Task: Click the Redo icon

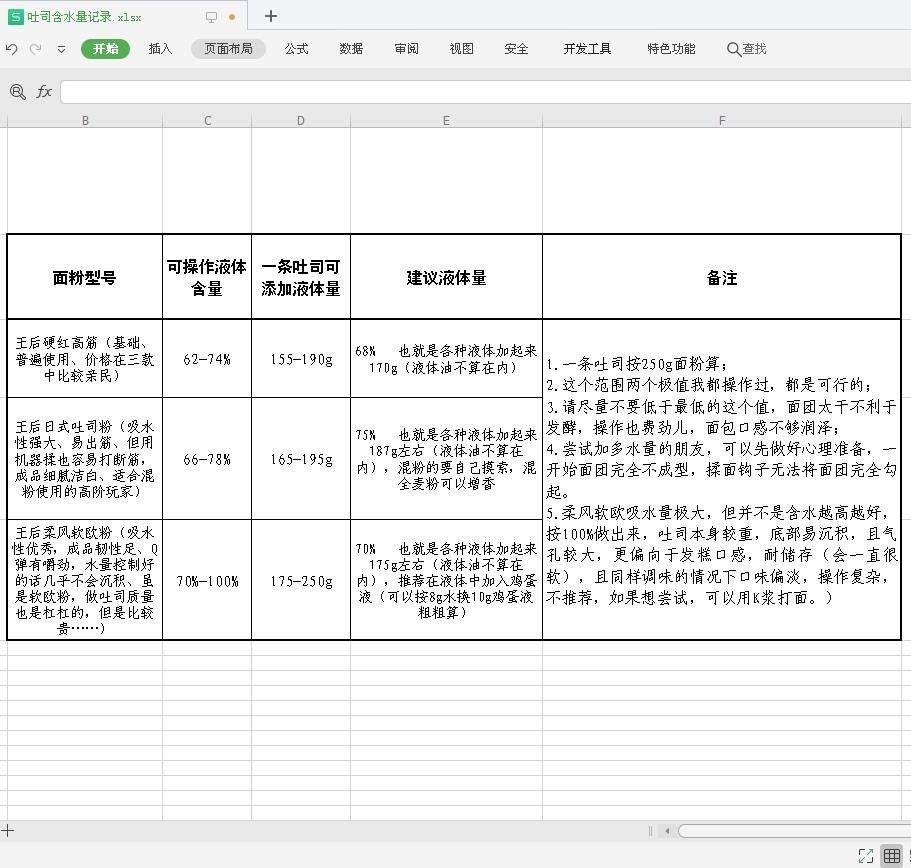Action: point(34,49)
